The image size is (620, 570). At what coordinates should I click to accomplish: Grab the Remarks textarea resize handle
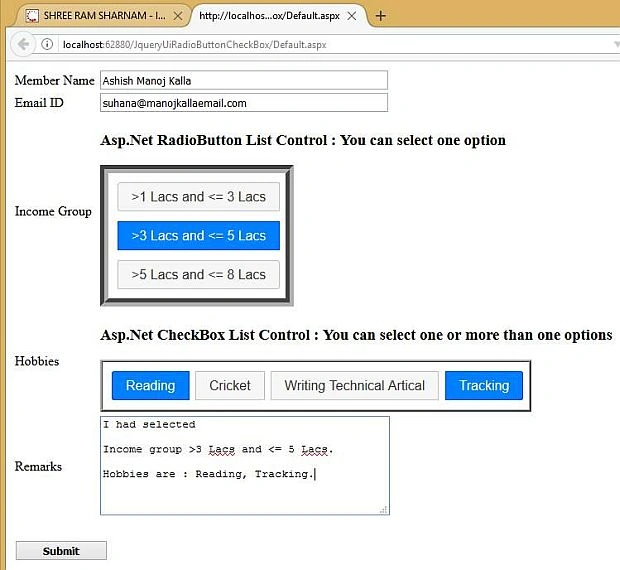click(384, 510)
